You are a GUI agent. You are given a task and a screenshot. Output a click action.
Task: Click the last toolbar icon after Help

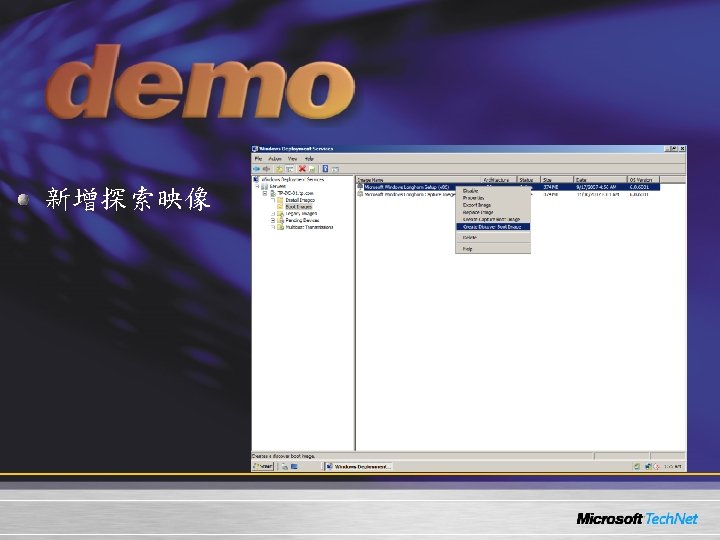point(335,169)
